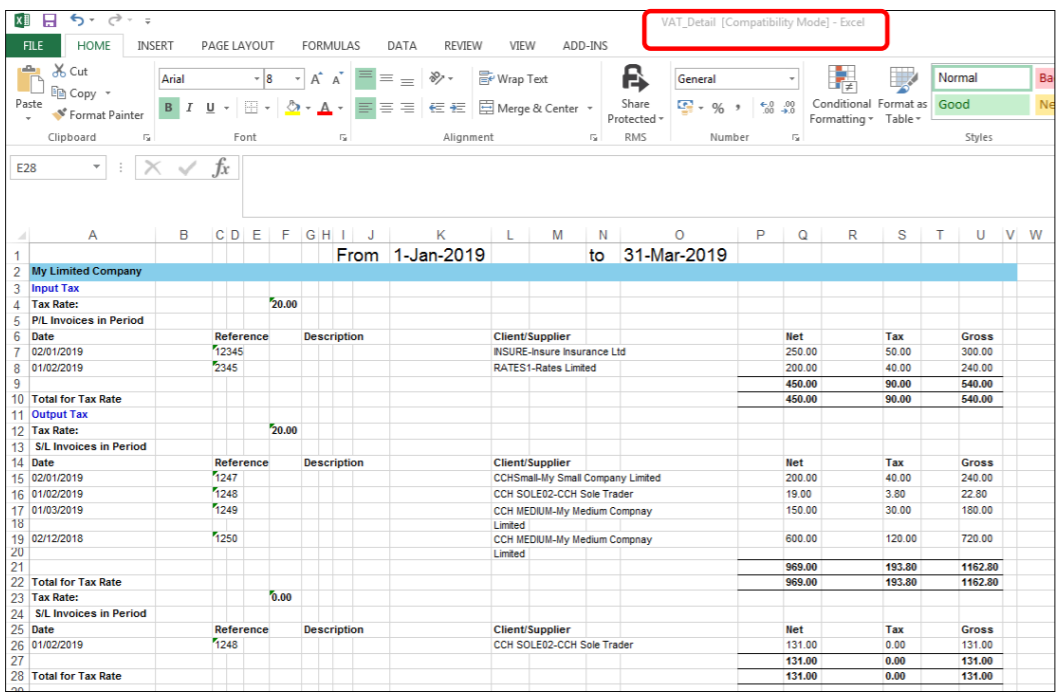Click the Cut scissors icon
Screen dimensions: 1063x699
[60, 71]
